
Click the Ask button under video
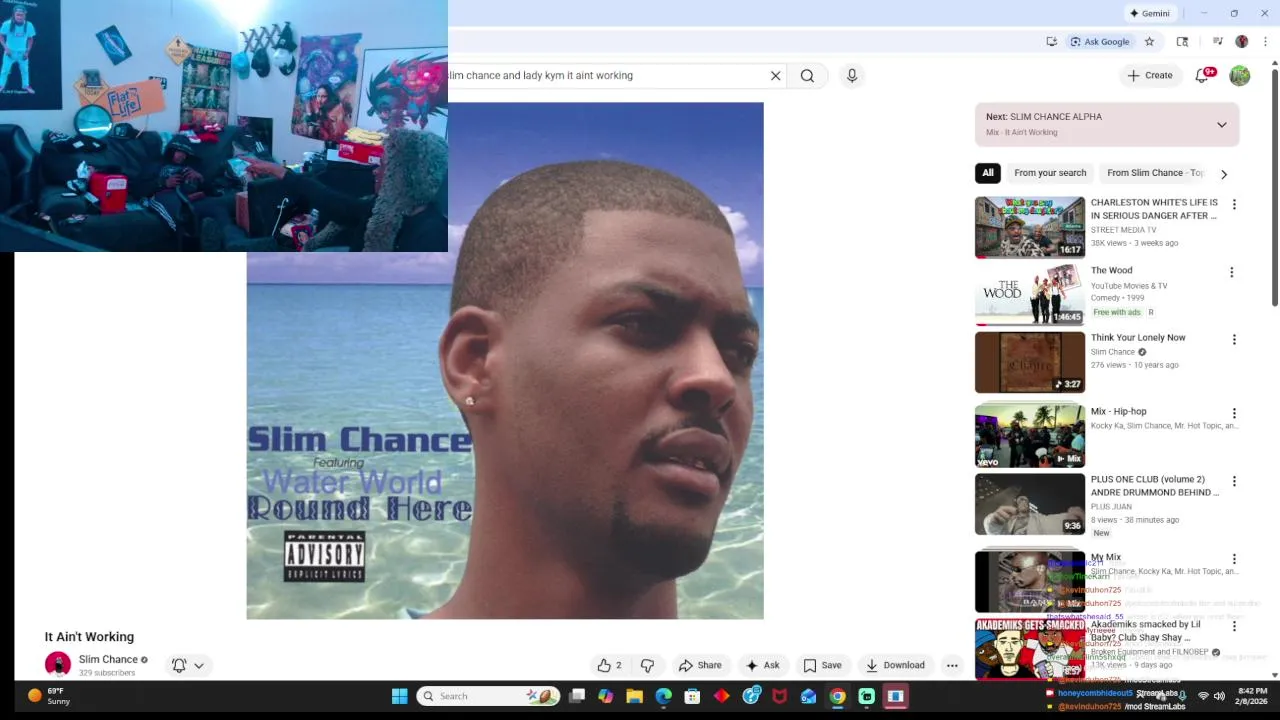pos(762,665)
